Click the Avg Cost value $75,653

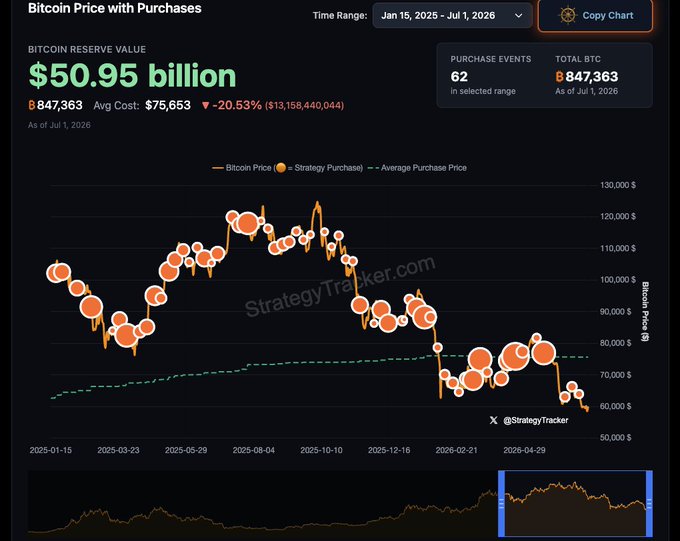pos(168,105)
